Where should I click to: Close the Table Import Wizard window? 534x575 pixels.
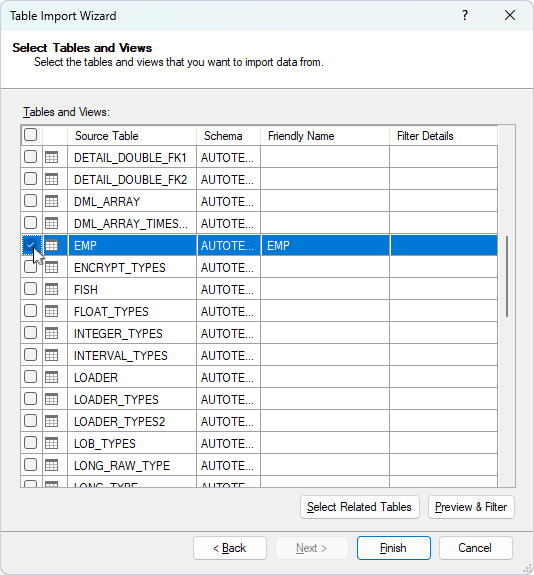coord(510,15)
